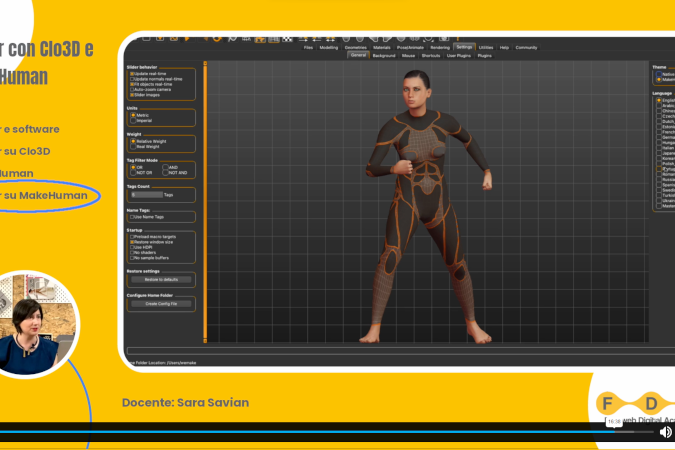
Task: Click the instructor webcam thumbnail
Action: point(35,325)
